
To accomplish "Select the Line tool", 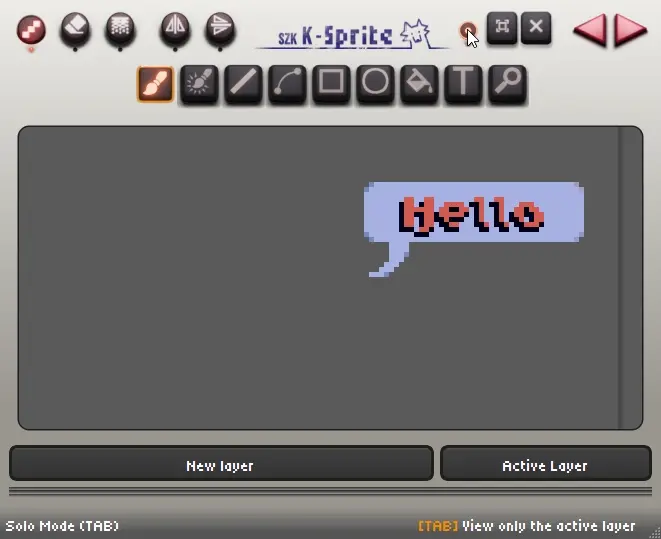I will (x=243, y=84).
